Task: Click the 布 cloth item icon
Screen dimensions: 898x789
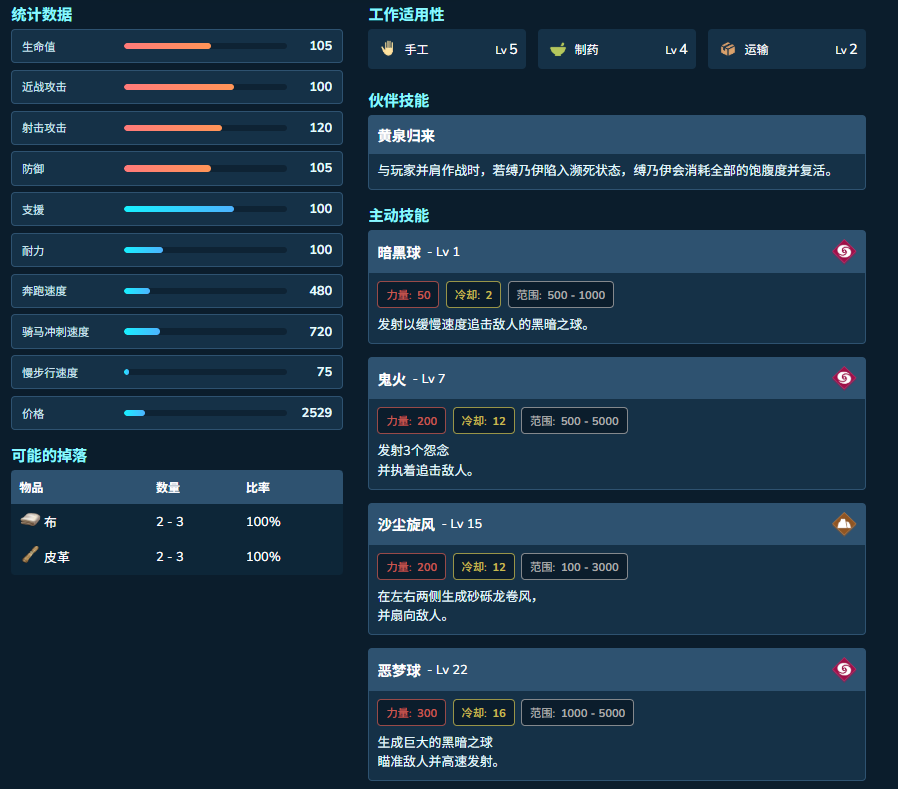Action: coord(30,520)
